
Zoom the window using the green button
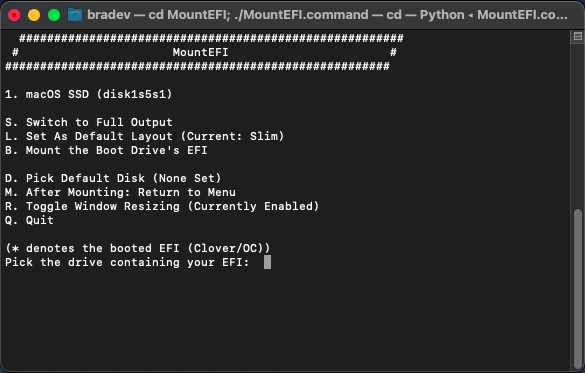[54, 15]
